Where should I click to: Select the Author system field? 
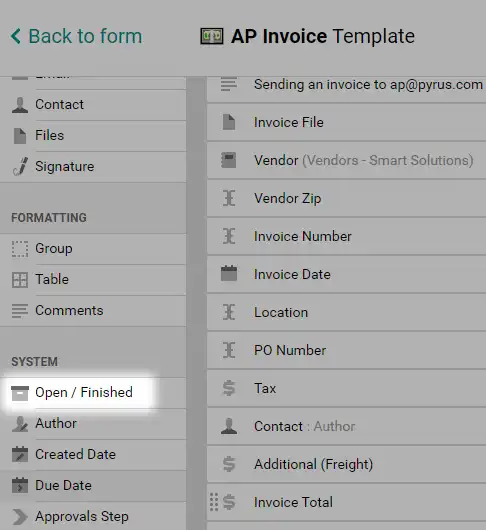(x=93, y=424)
